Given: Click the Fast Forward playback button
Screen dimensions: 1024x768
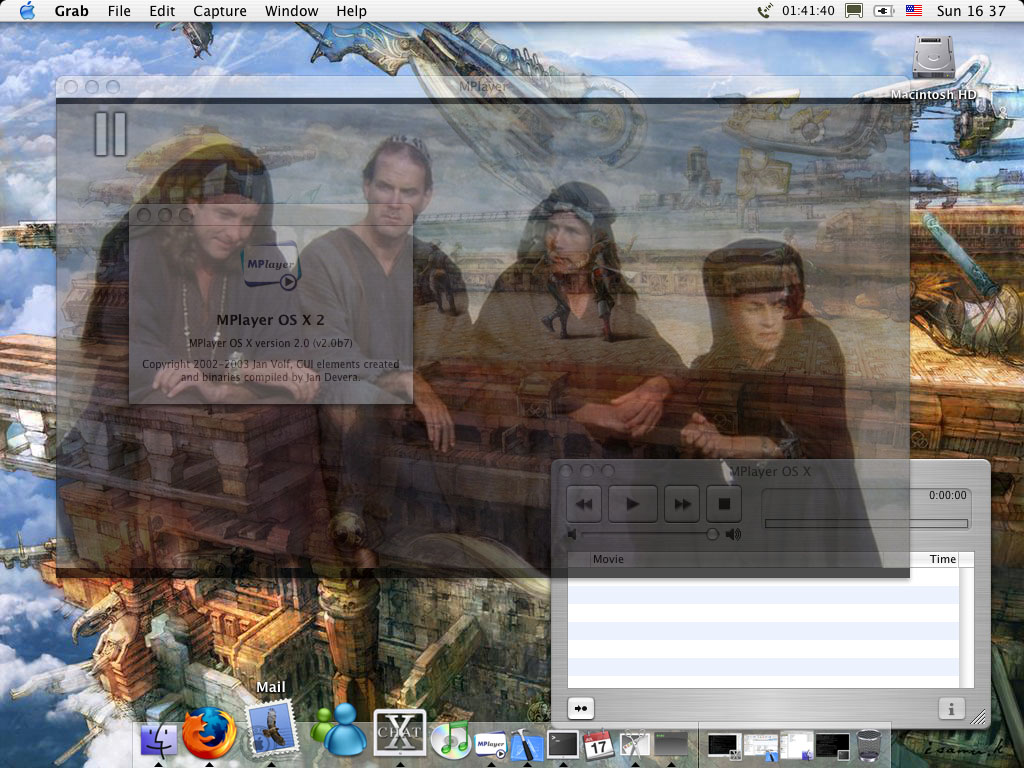Looking at the screenshot, I should (x=682, y=504).
